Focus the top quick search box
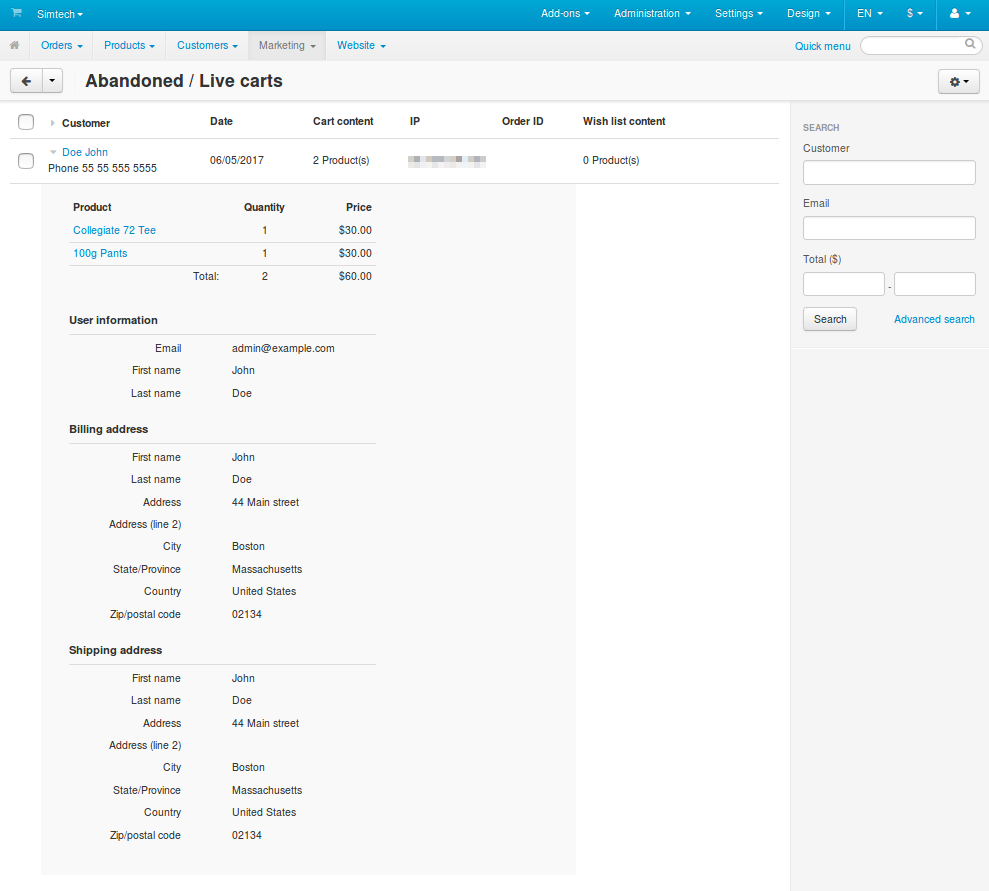Image resolution: width=989 pixels, height=891 pixels. (919, 45)
